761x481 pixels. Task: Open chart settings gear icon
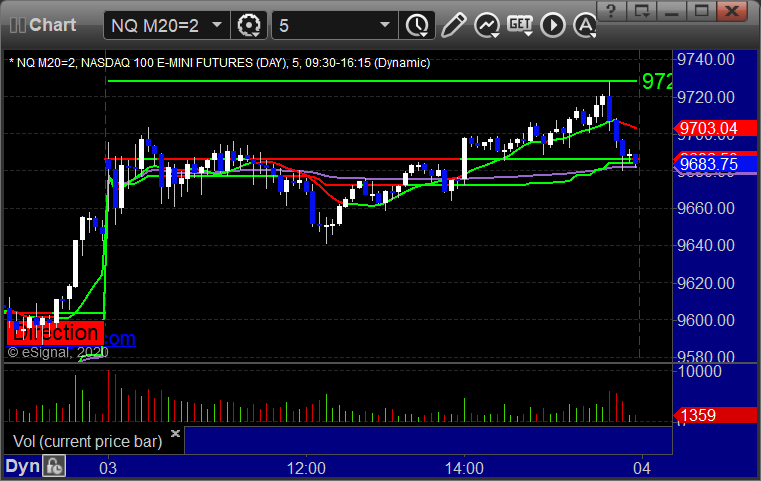tap(249, 25)
